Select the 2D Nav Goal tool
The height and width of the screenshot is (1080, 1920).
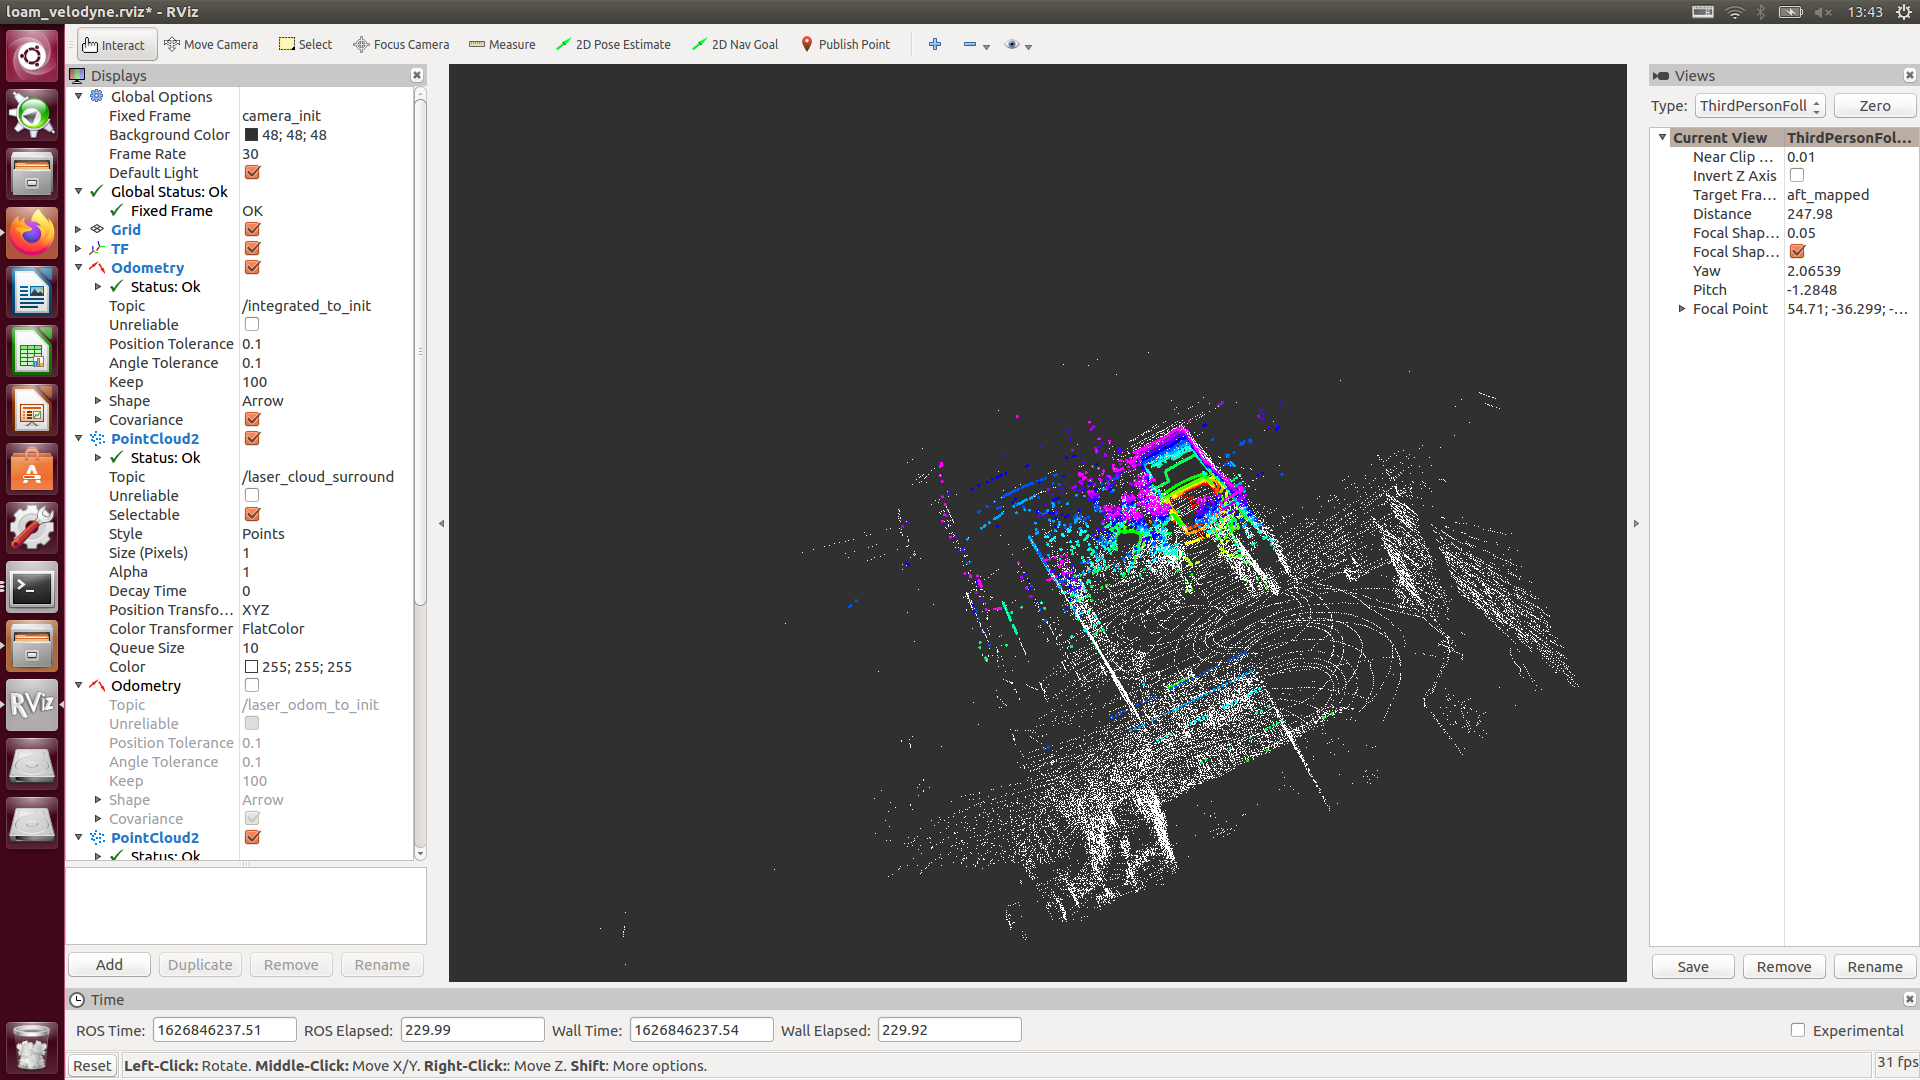click(735, 44)
